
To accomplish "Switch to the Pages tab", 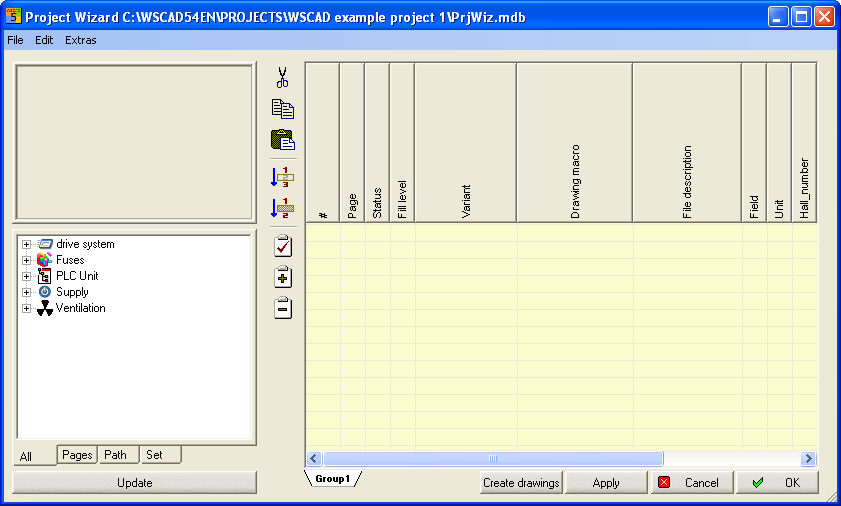I will 77,455.
